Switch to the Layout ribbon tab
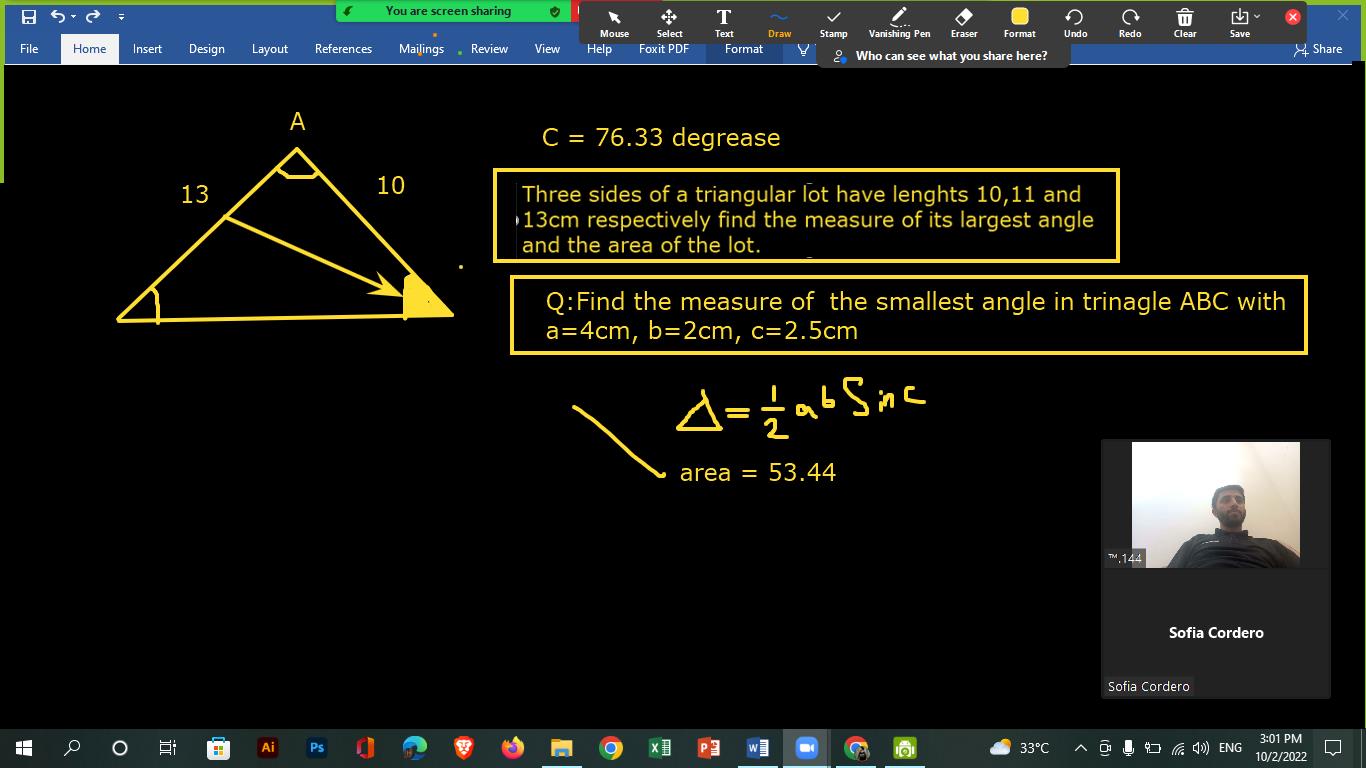This screenshot has height=768, width=1366. (x=269, y=49)
